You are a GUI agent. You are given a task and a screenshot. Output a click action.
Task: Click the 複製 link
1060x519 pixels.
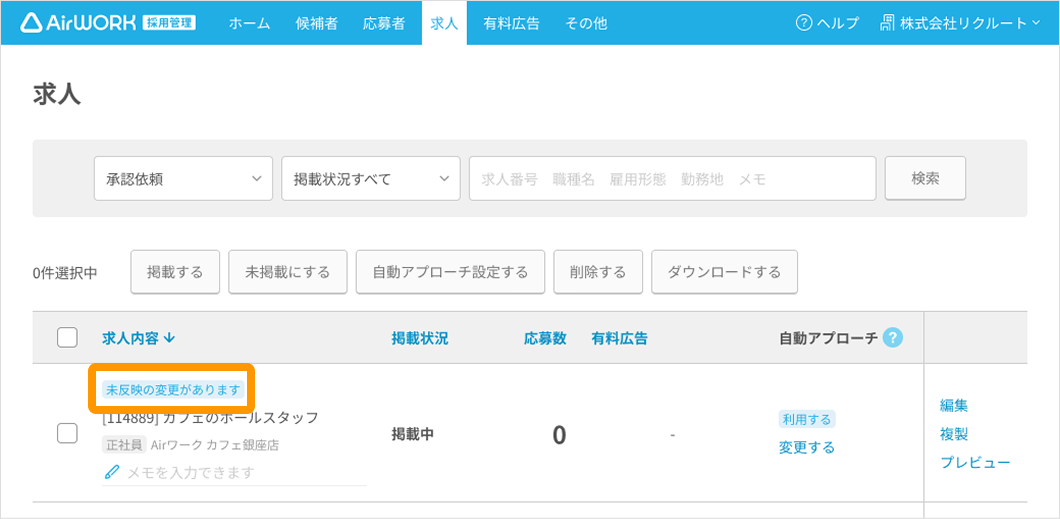coord(954,434)
